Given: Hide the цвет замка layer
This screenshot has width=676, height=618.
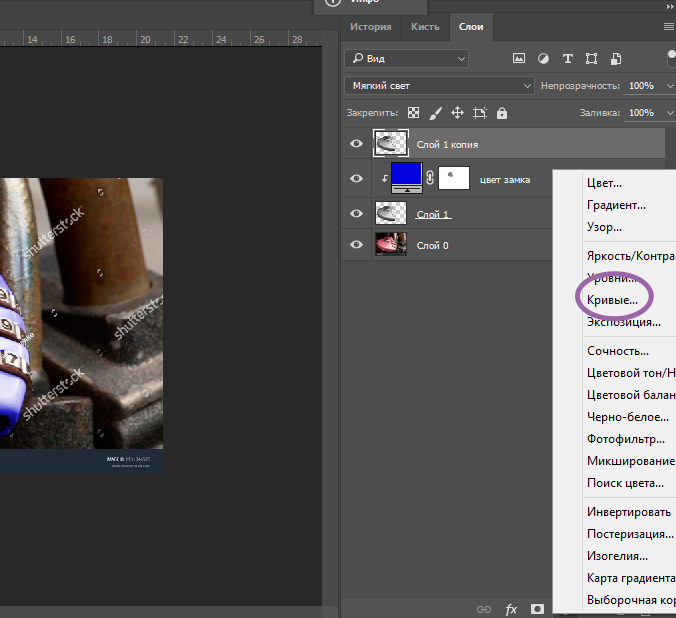Looking at the screenshot, I should tap(356, 178).
